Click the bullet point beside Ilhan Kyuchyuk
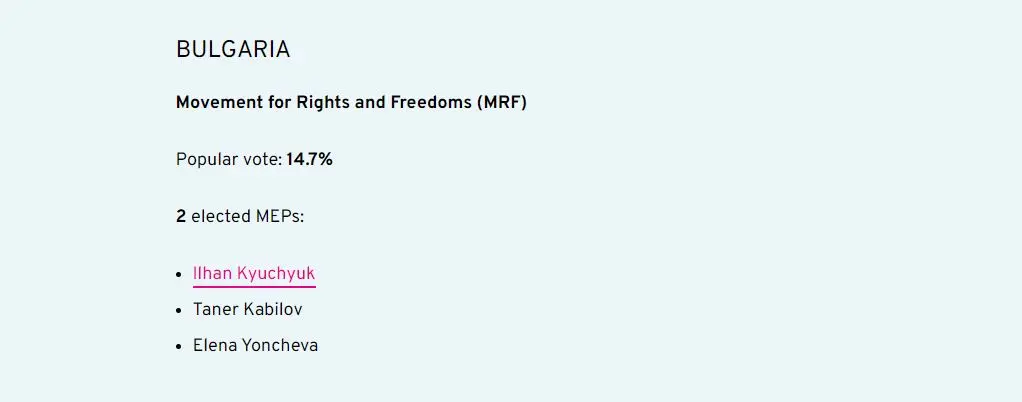The width and height of the screenshot is (1022, 402). [x=180, y=274]
